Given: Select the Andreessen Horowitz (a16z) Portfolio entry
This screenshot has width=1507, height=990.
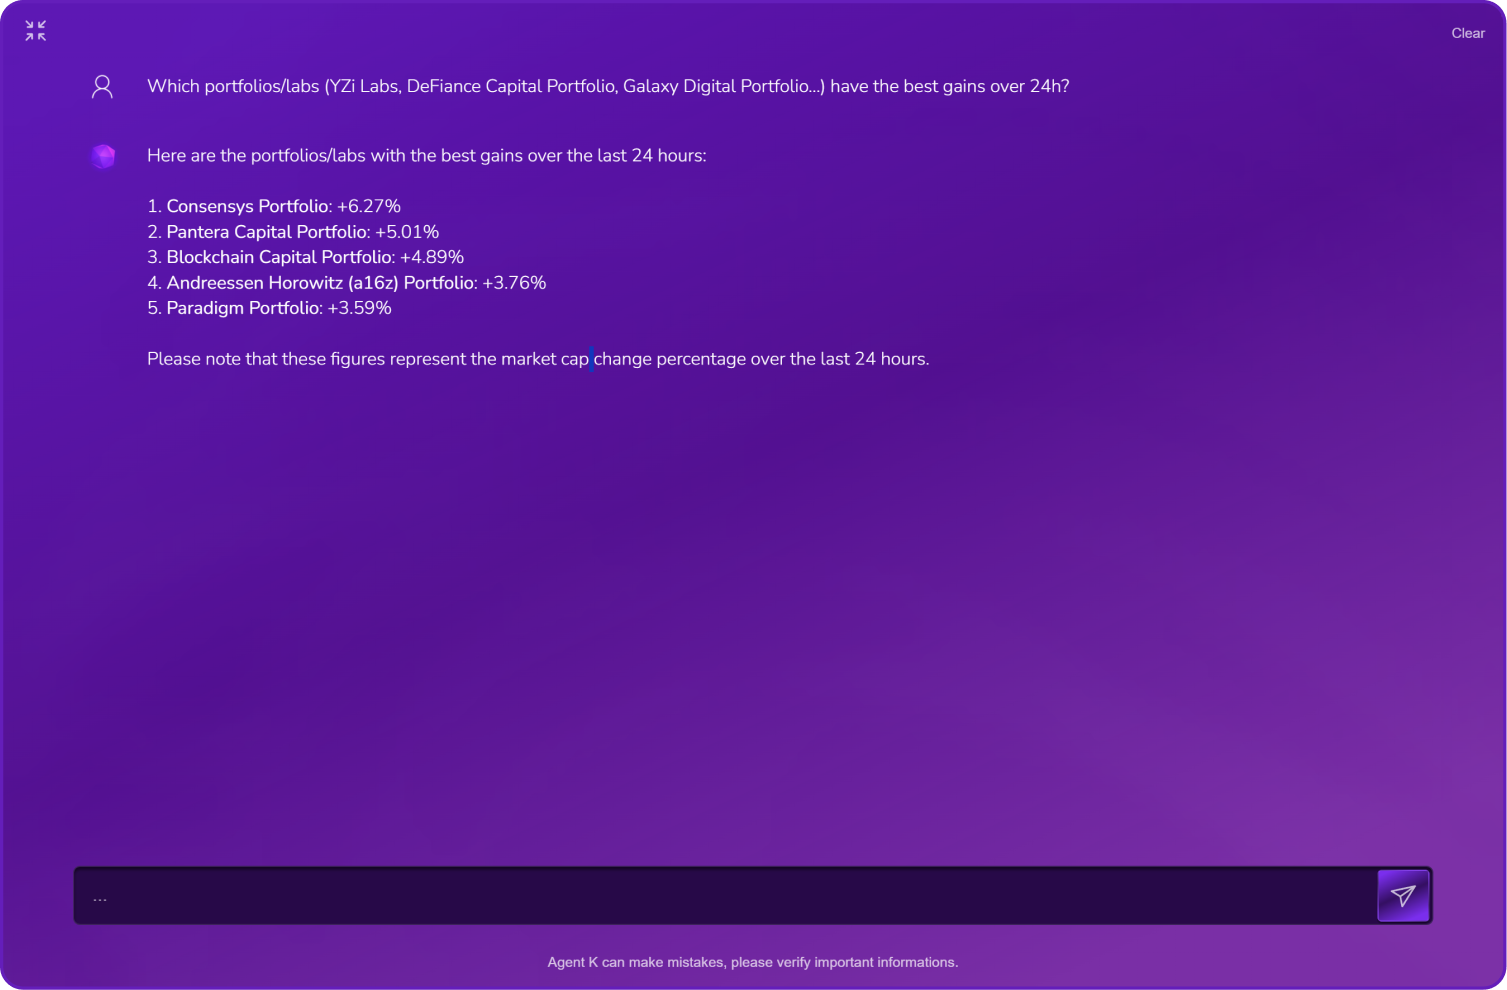Looking at the screenshot, I should [346, 283].
